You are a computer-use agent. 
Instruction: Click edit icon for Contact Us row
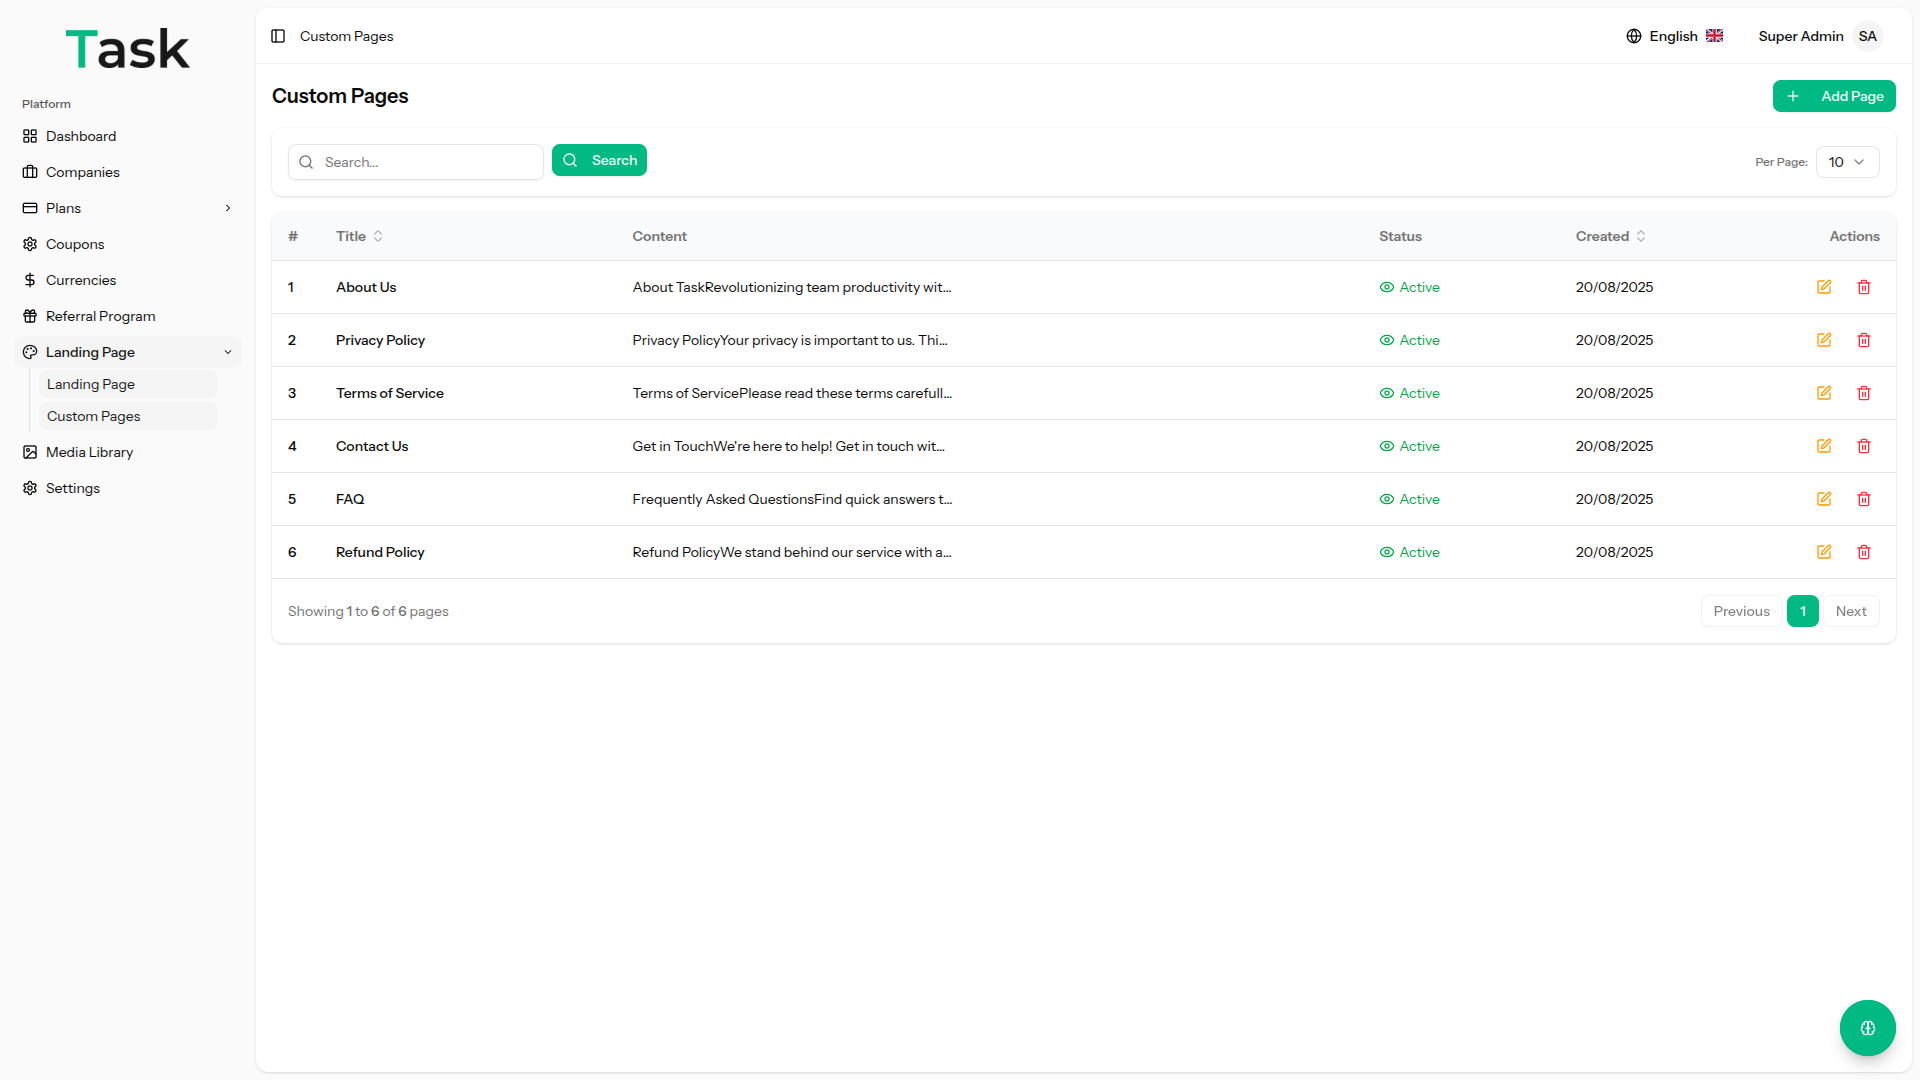(1824, 446)
